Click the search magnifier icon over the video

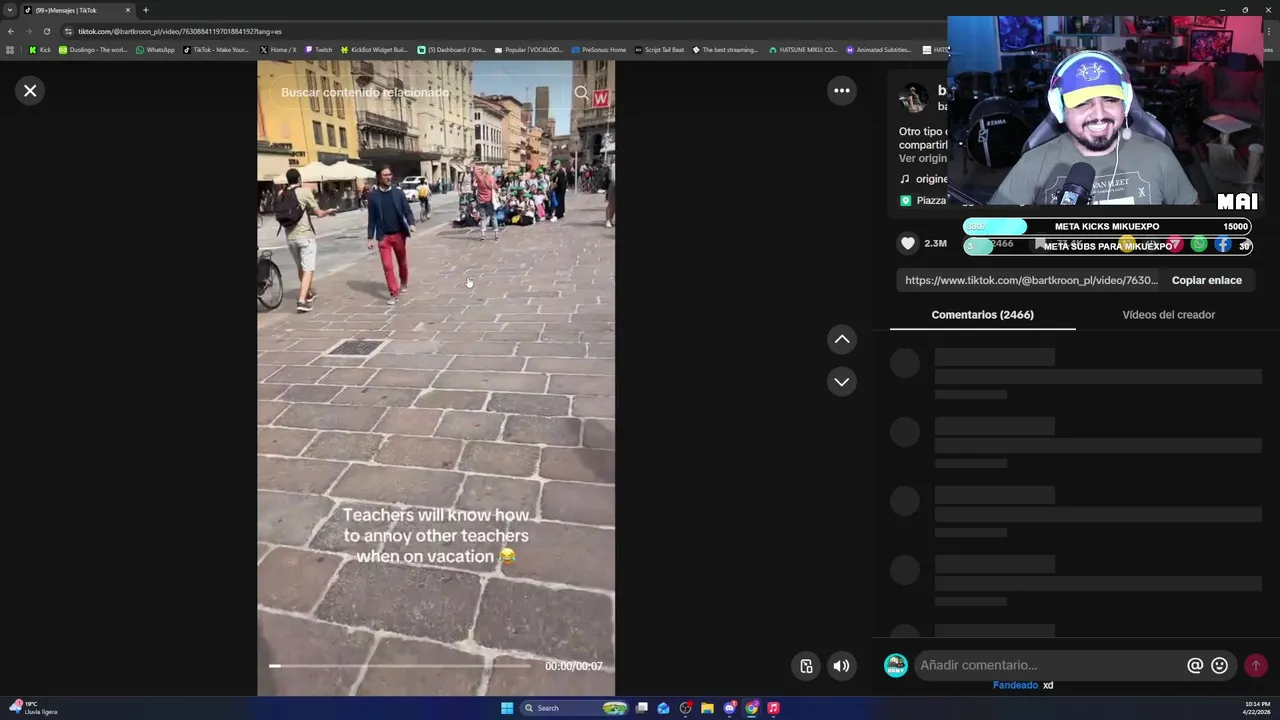click(x=582, y=93)
